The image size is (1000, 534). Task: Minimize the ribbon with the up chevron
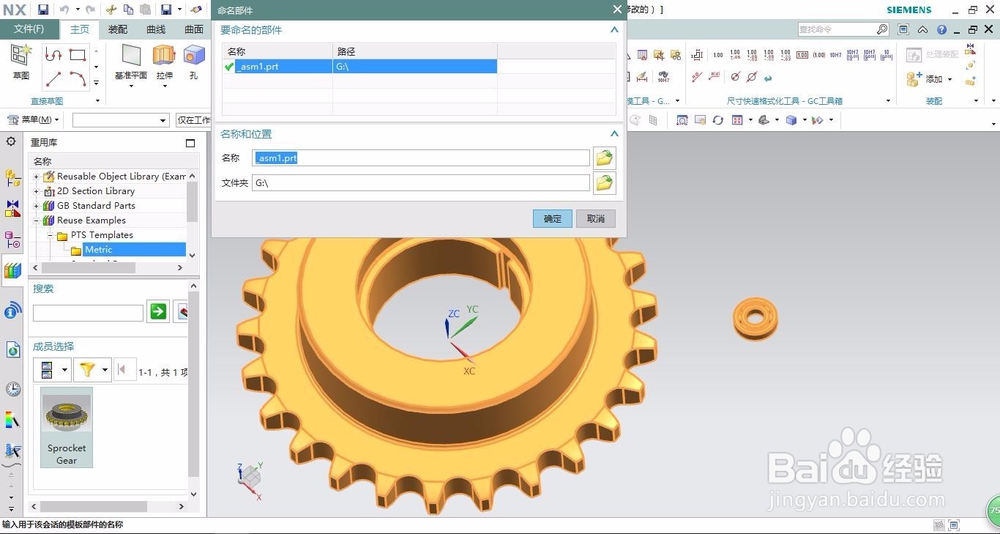[923, 29]
